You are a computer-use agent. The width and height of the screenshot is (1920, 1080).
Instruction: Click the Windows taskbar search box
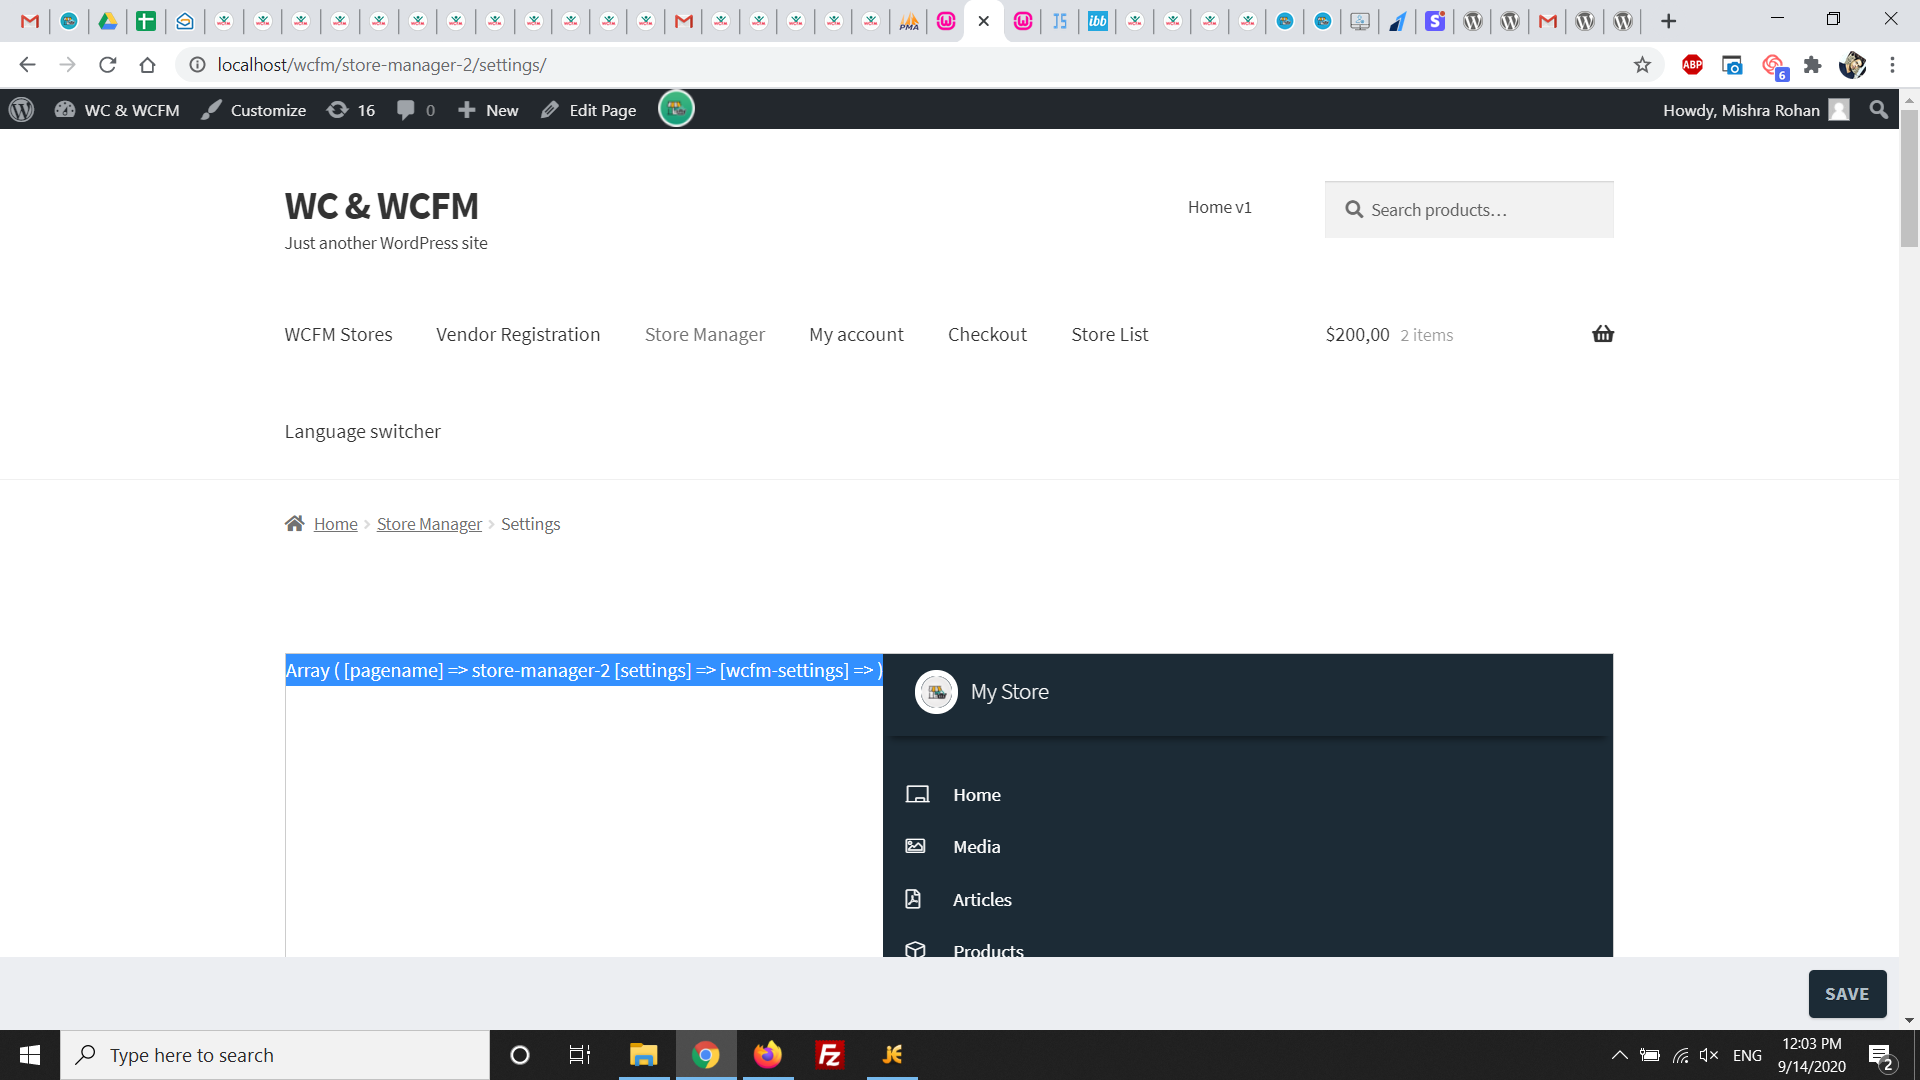pyautogui.click(x=275, y=1055)
